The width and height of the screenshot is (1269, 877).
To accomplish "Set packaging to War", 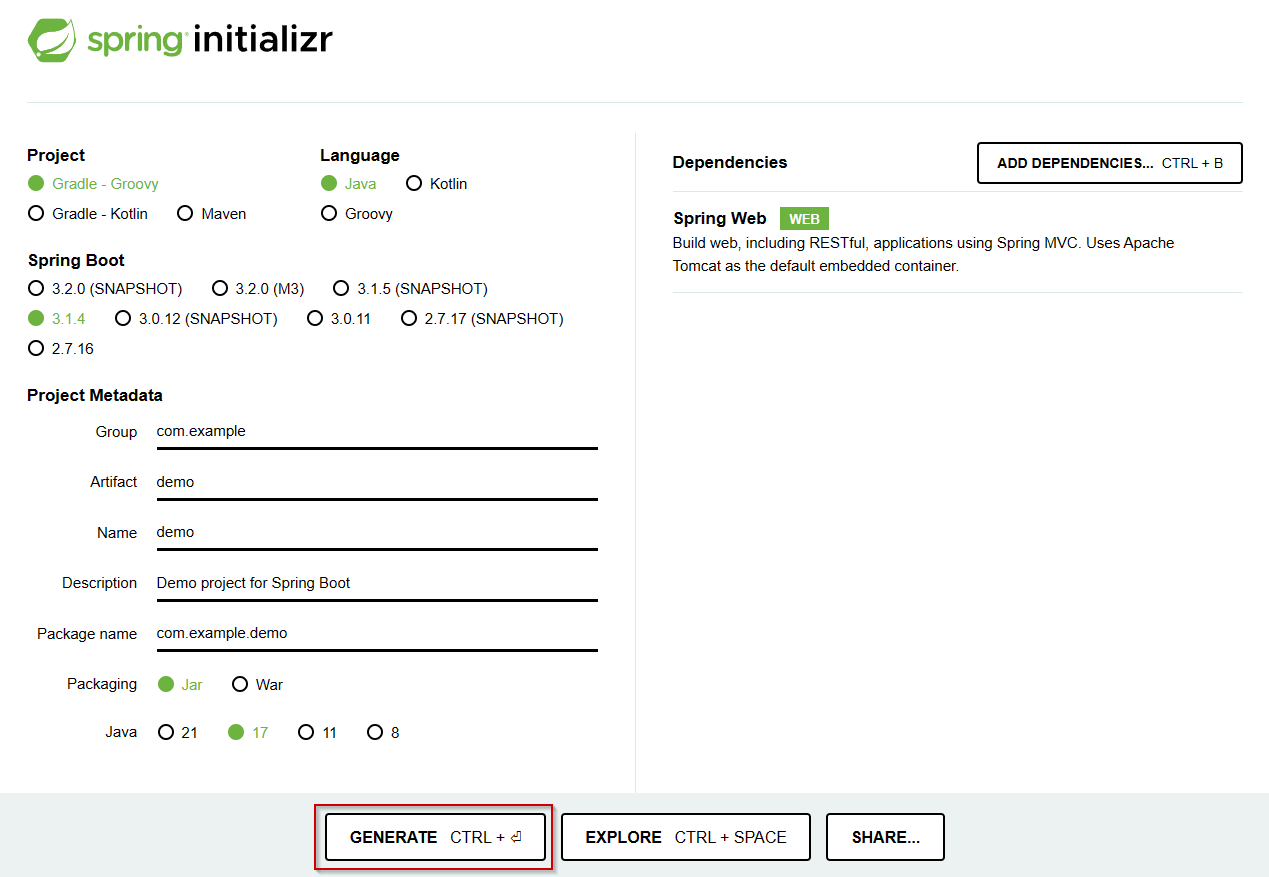I will [x=257, y=685].
